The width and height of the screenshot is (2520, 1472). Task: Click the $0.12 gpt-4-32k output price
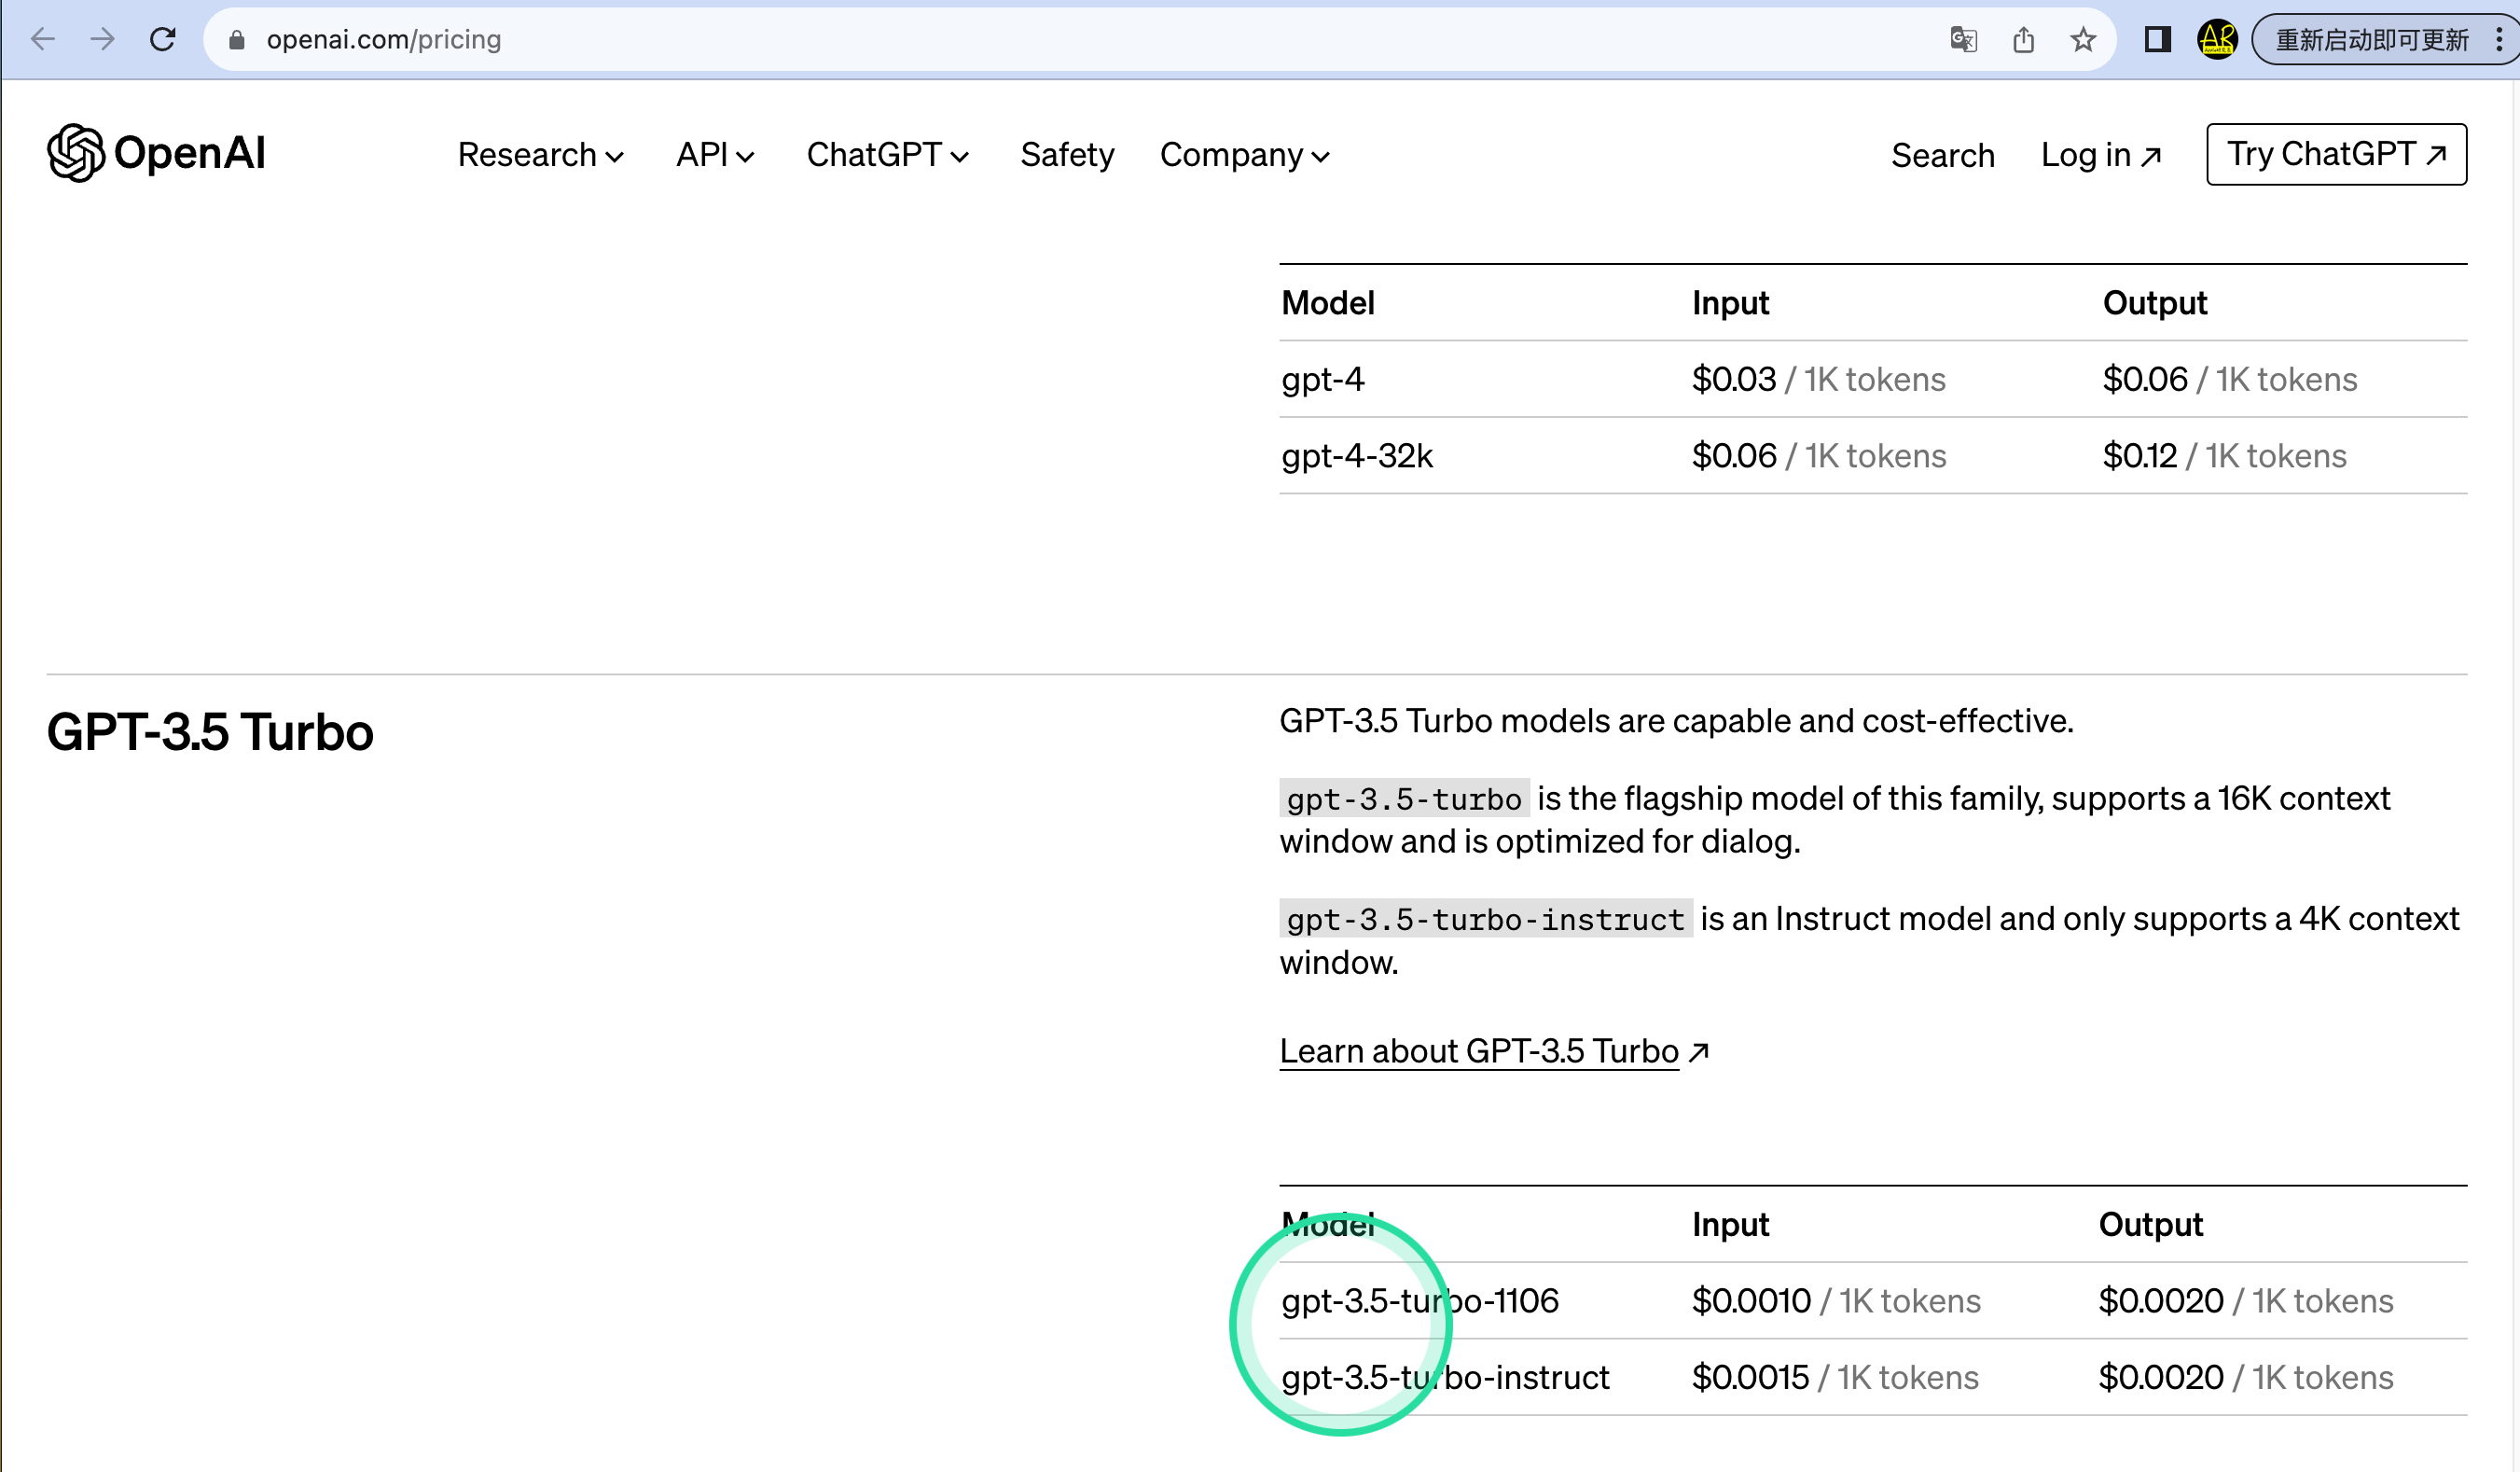tap(2139, 455)
